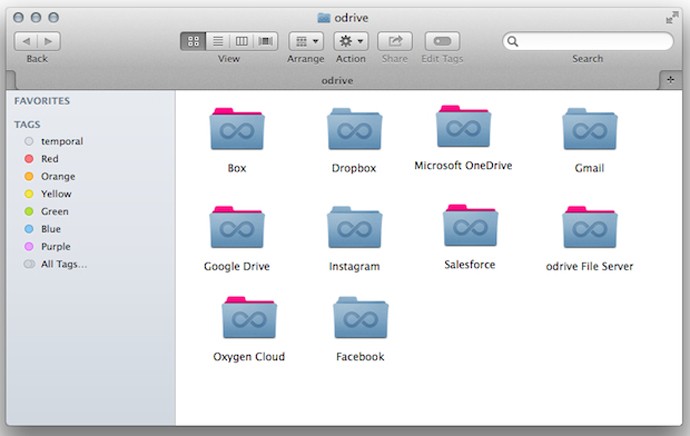690x436 pixels.
Task: Open the Dropbox folder icon
Action: pos(354,129)
